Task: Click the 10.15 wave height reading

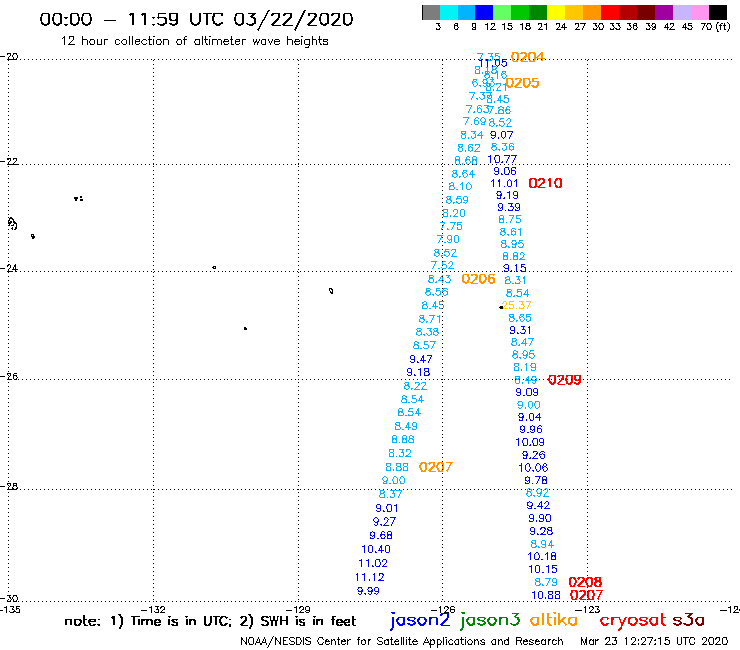Action: tap(543, 569)
